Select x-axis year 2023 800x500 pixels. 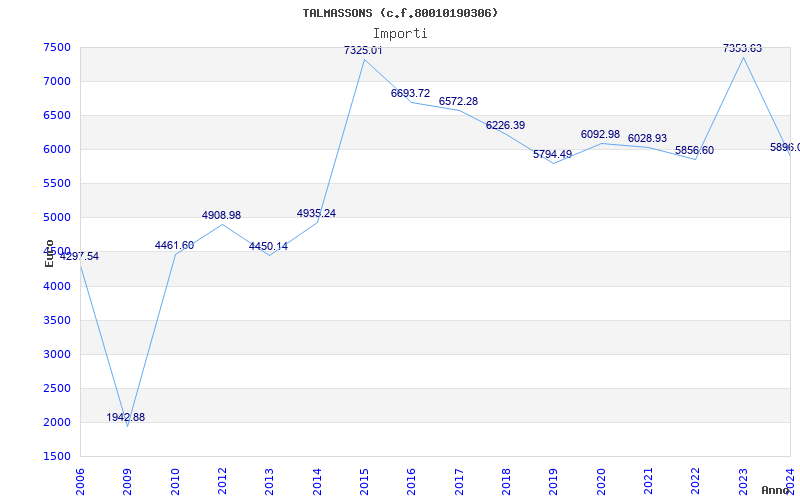point(743,481)
